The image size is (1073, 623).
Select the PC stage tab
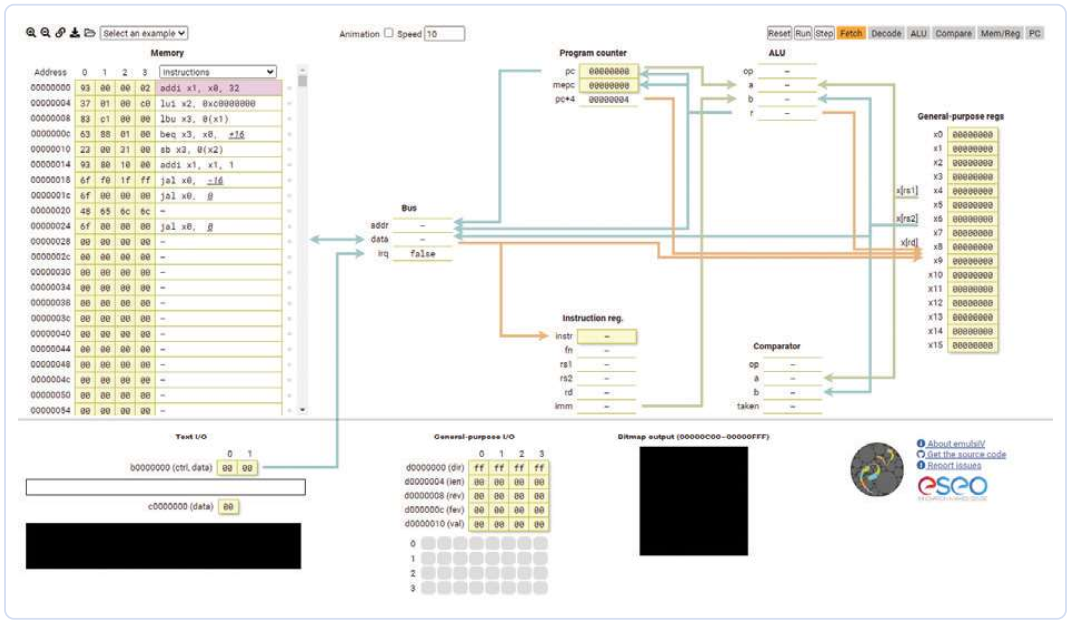[x=1035, y=33]
